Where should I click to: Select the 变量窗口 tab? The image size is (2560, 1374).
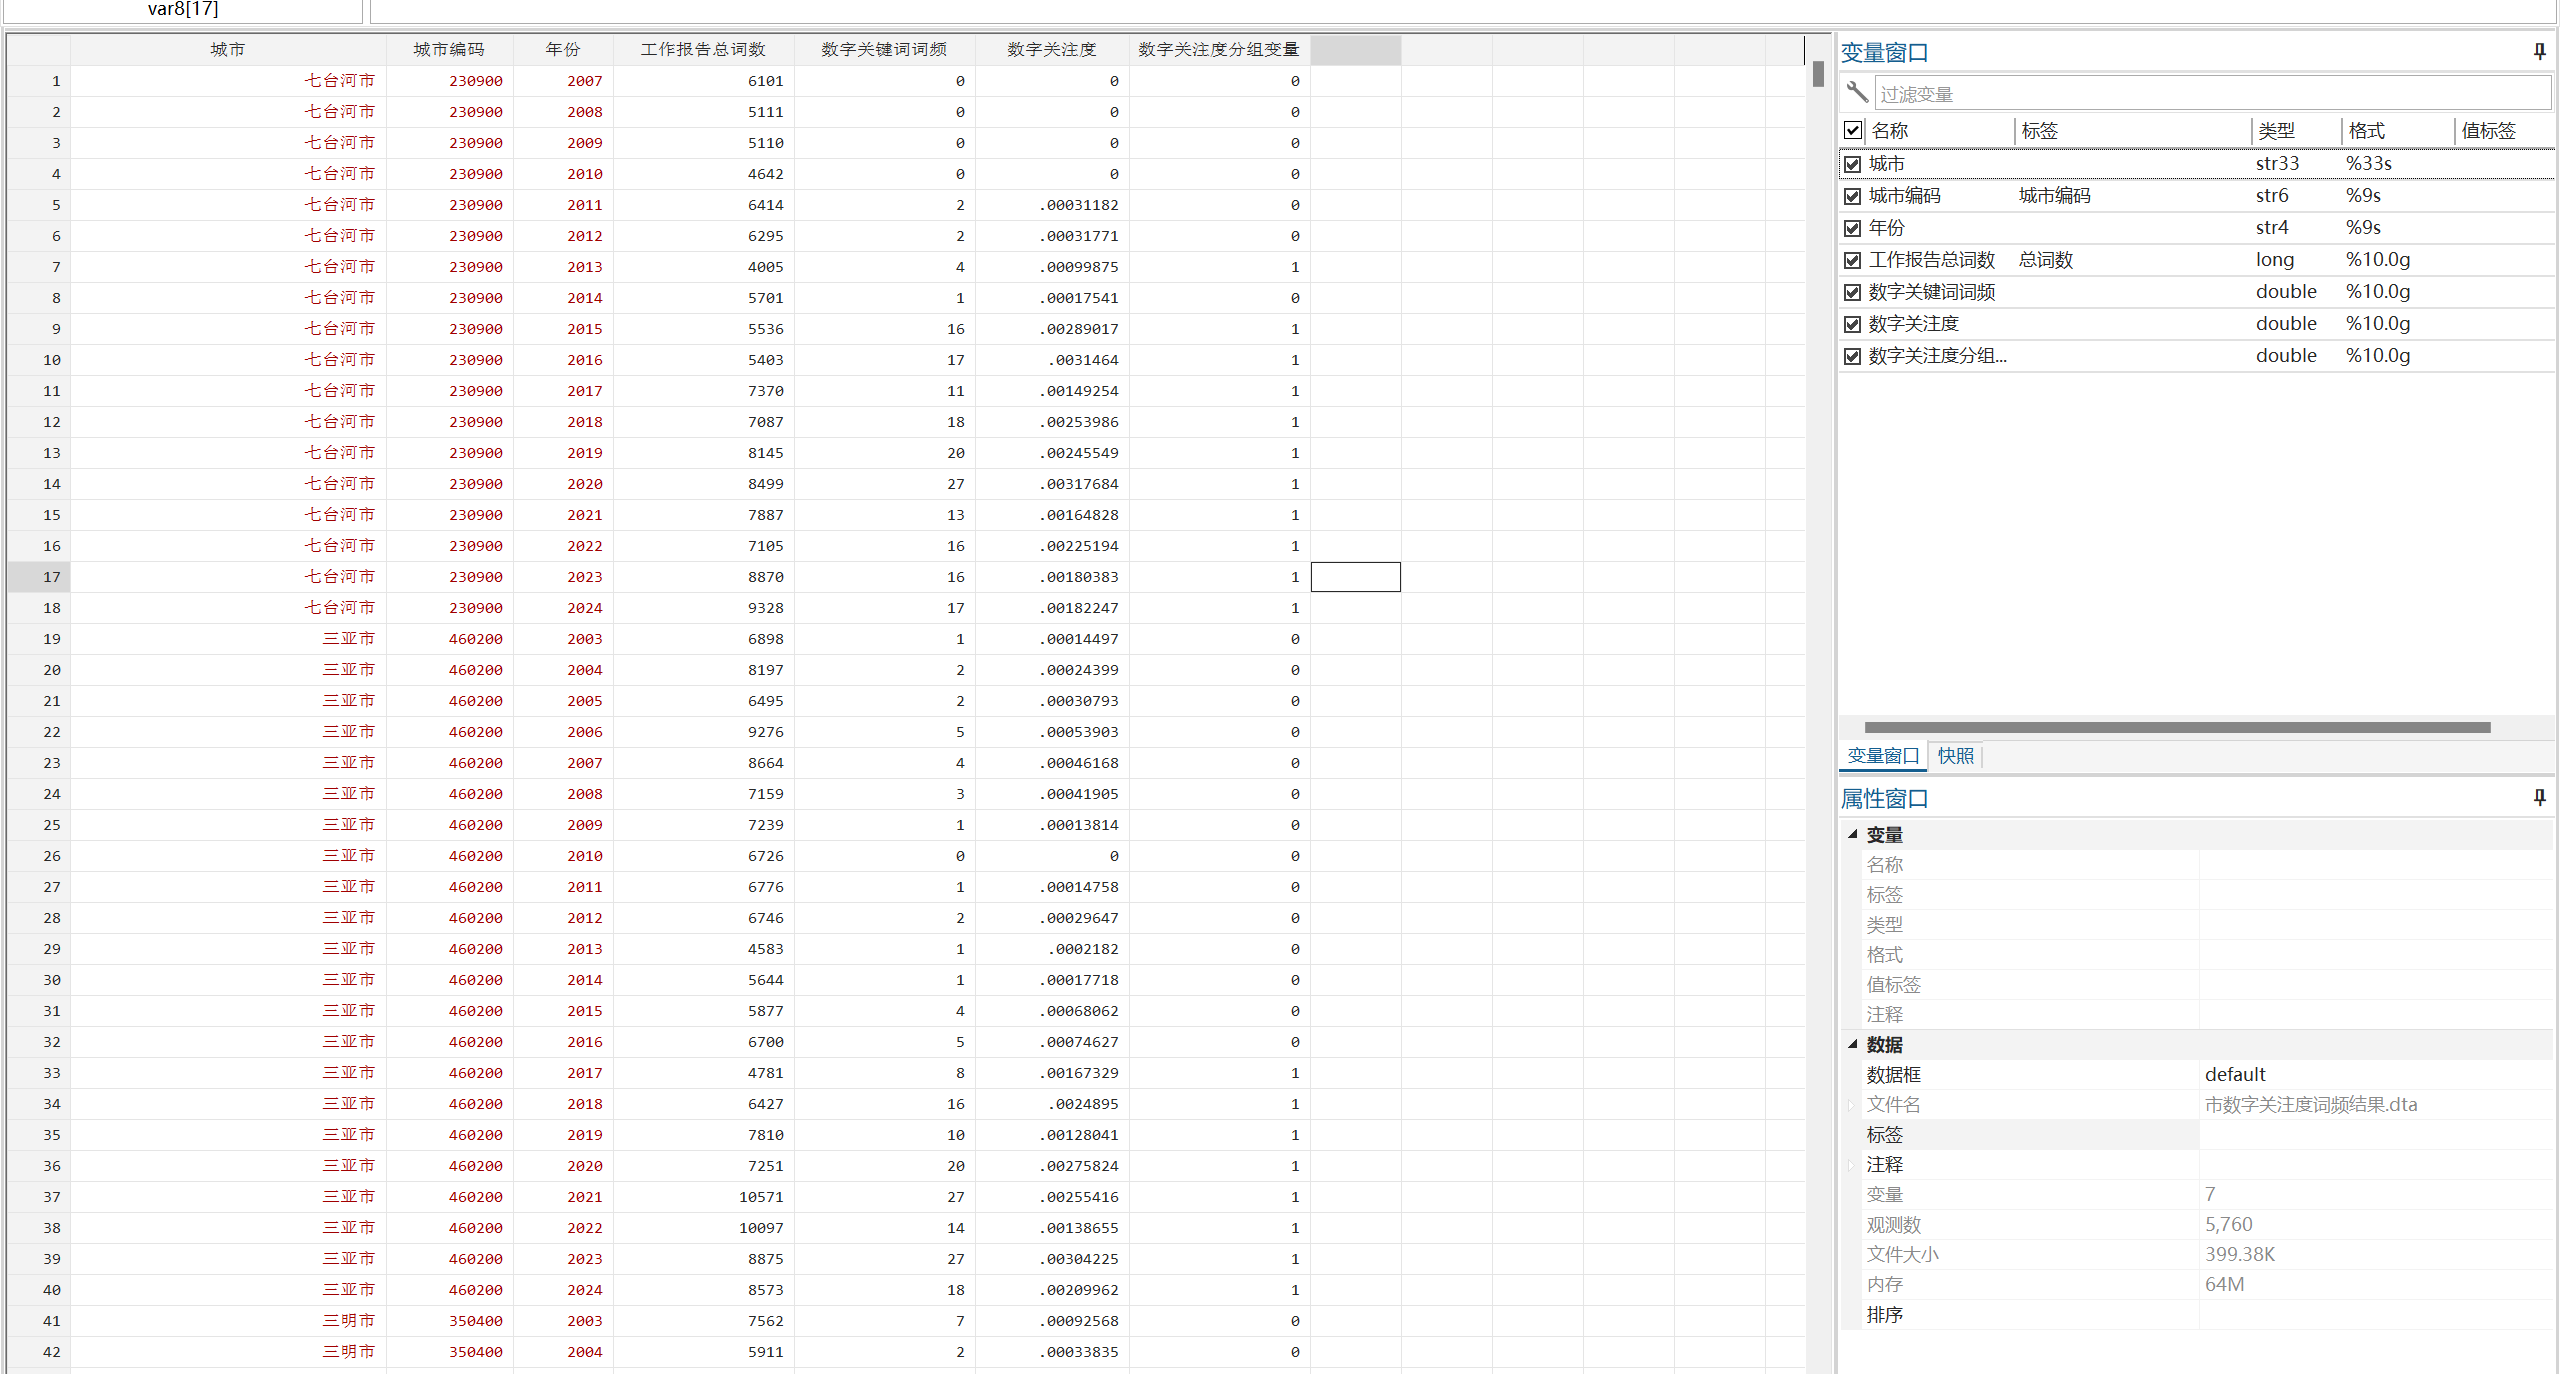[x=1883, y=756]
